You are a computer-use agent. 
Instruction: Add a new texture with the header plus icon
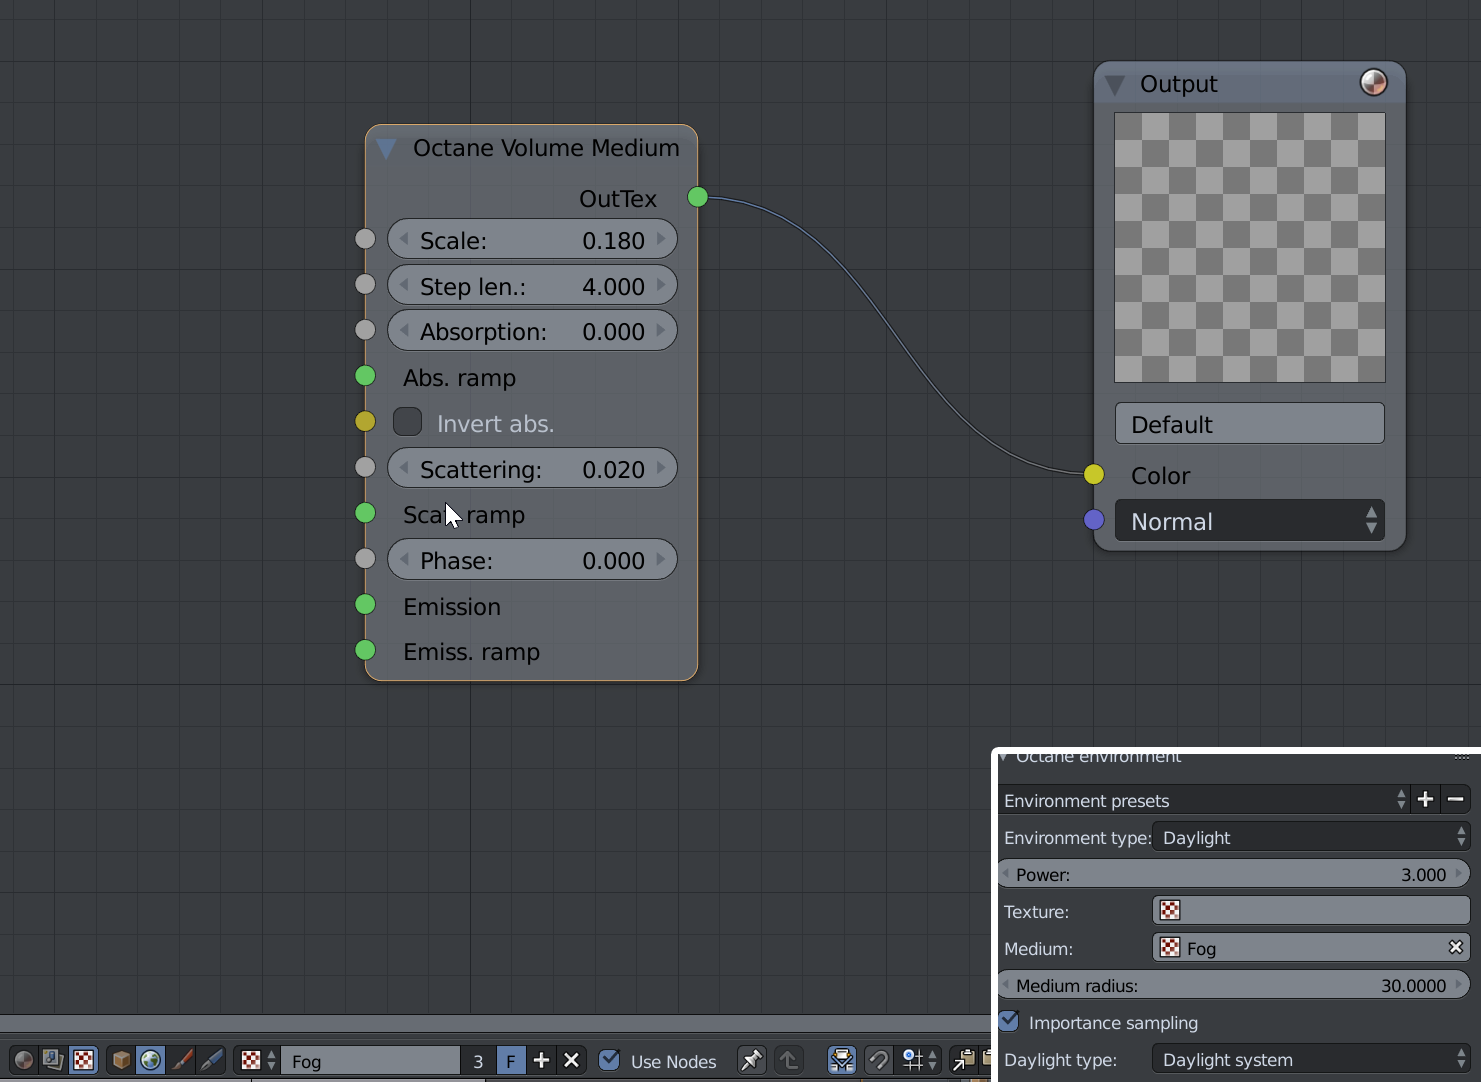[x=541, y=1060]
